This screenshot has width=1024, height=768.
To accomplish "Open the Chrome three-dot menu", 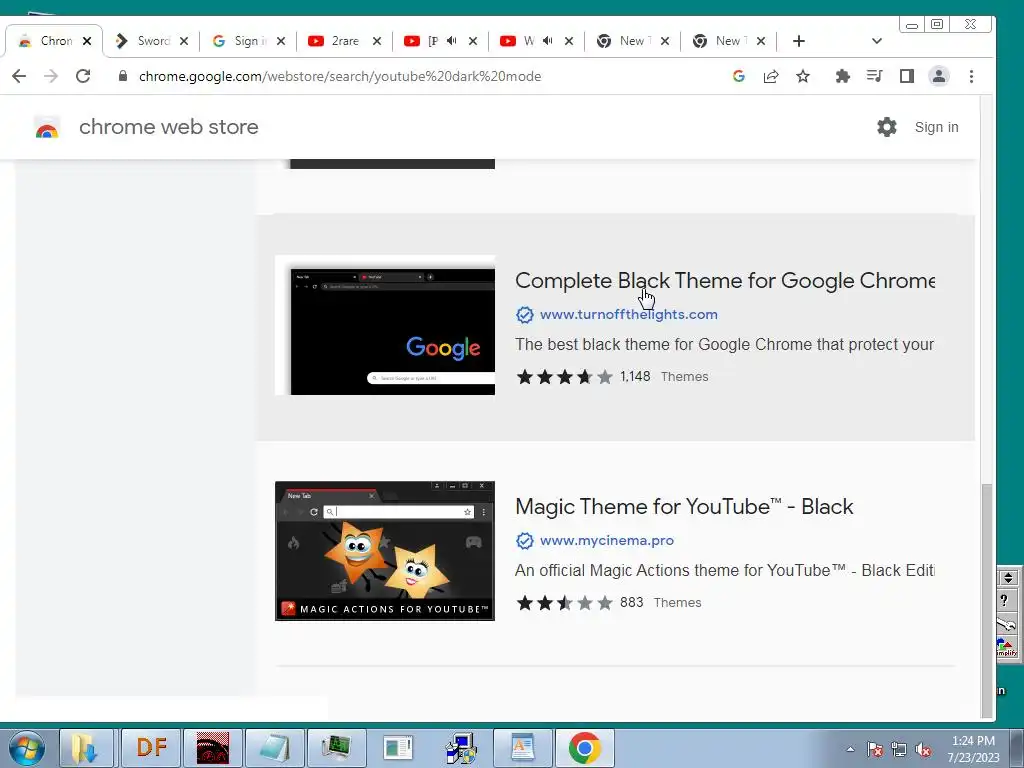I will (x=971, y=76).
